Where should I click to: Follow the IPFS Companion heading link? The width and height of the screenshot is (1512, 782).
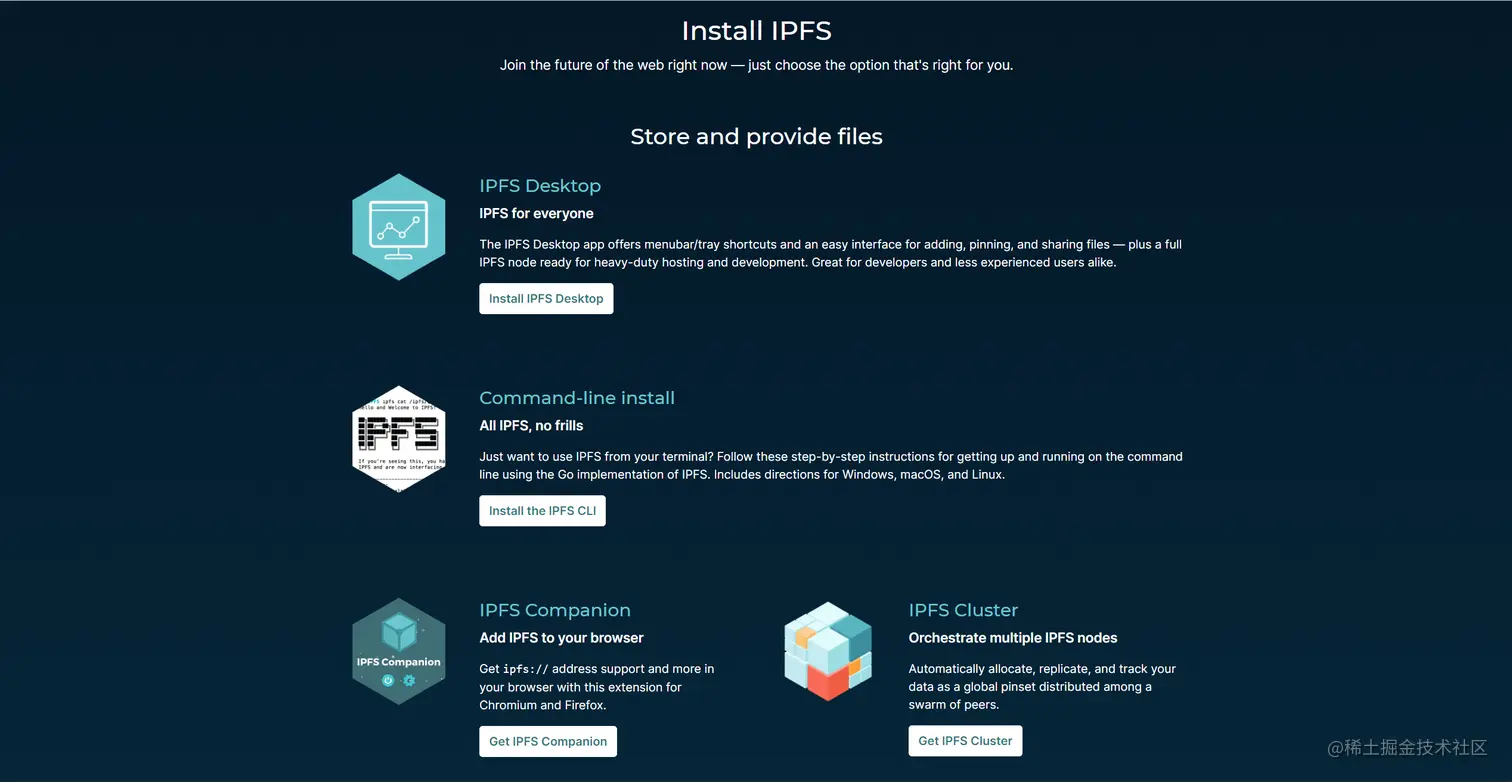coord(555,610)
